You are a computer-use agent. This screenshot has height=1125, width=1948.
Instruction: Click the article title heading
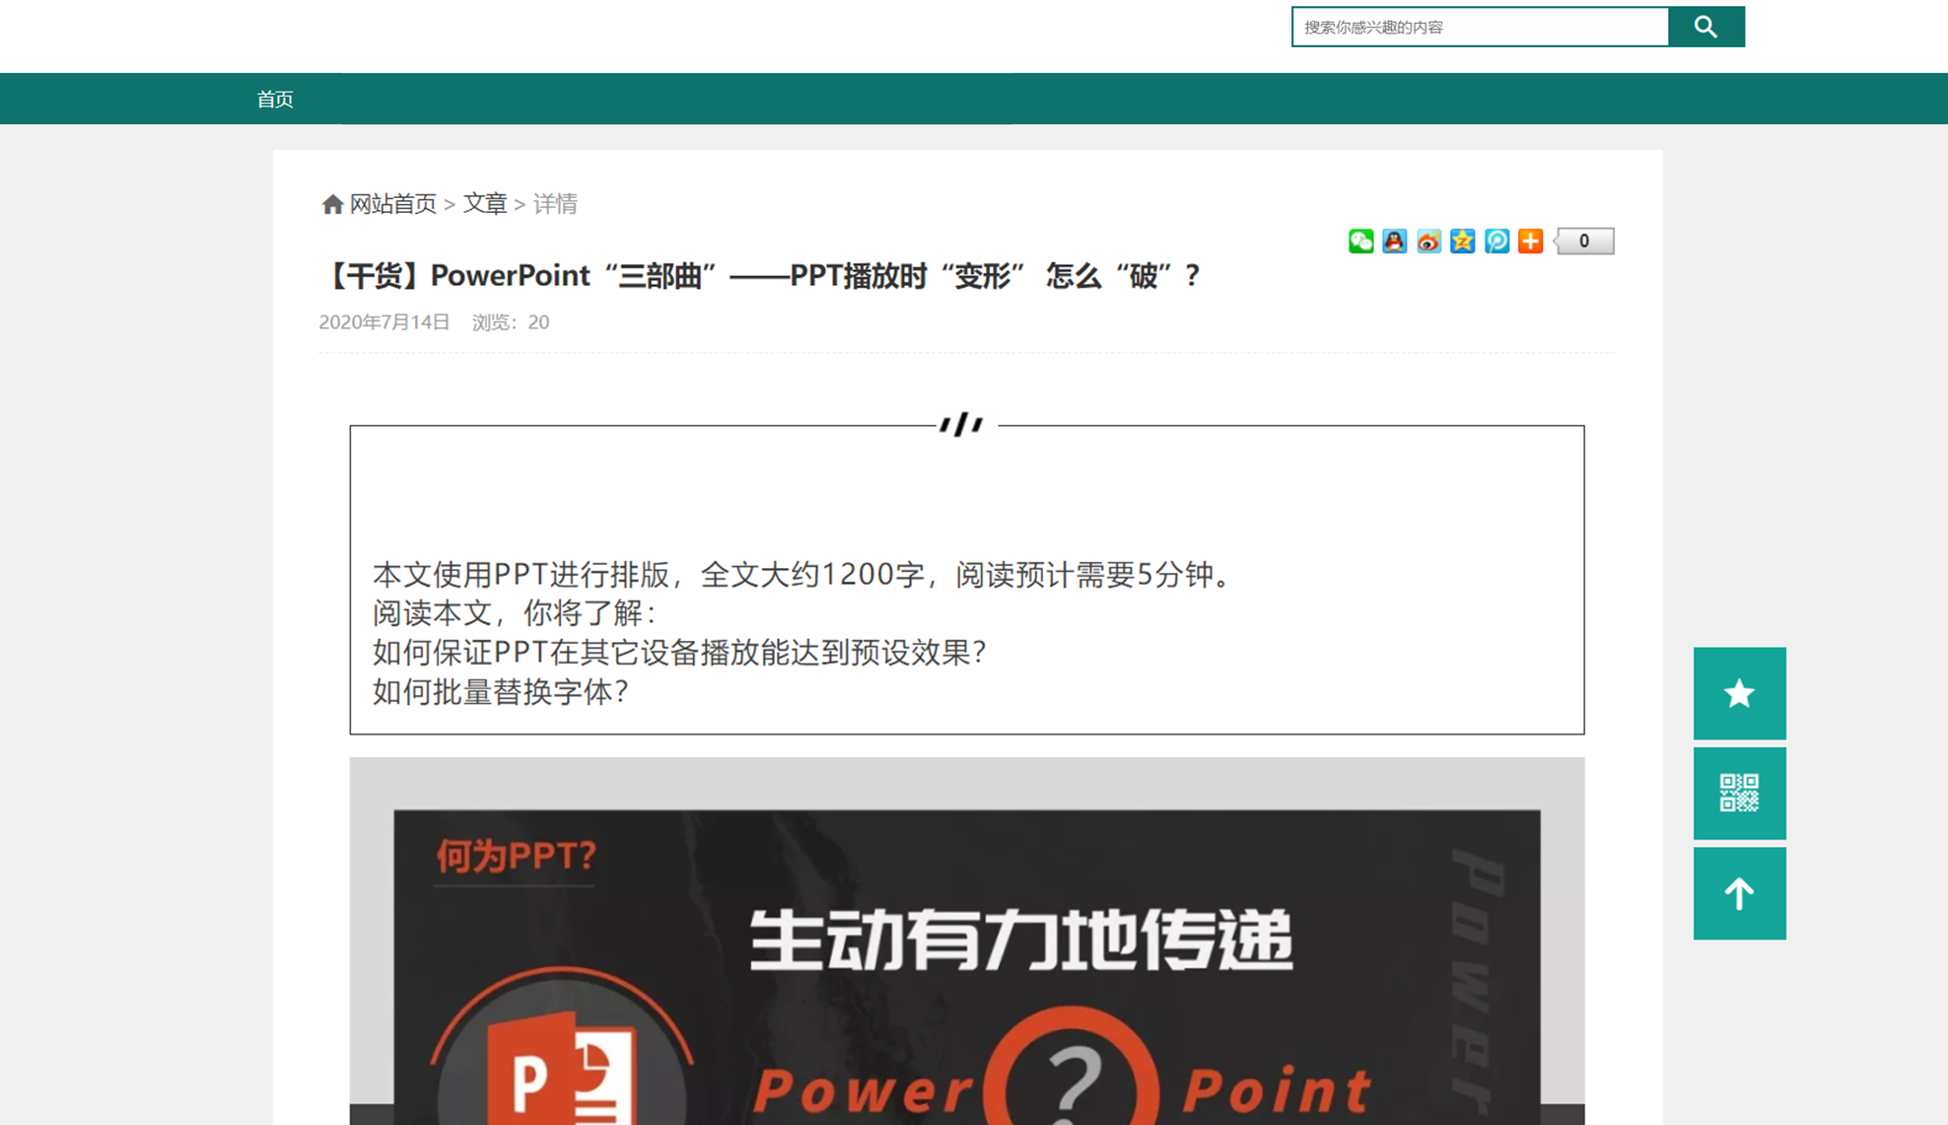[x=760, y=276]
